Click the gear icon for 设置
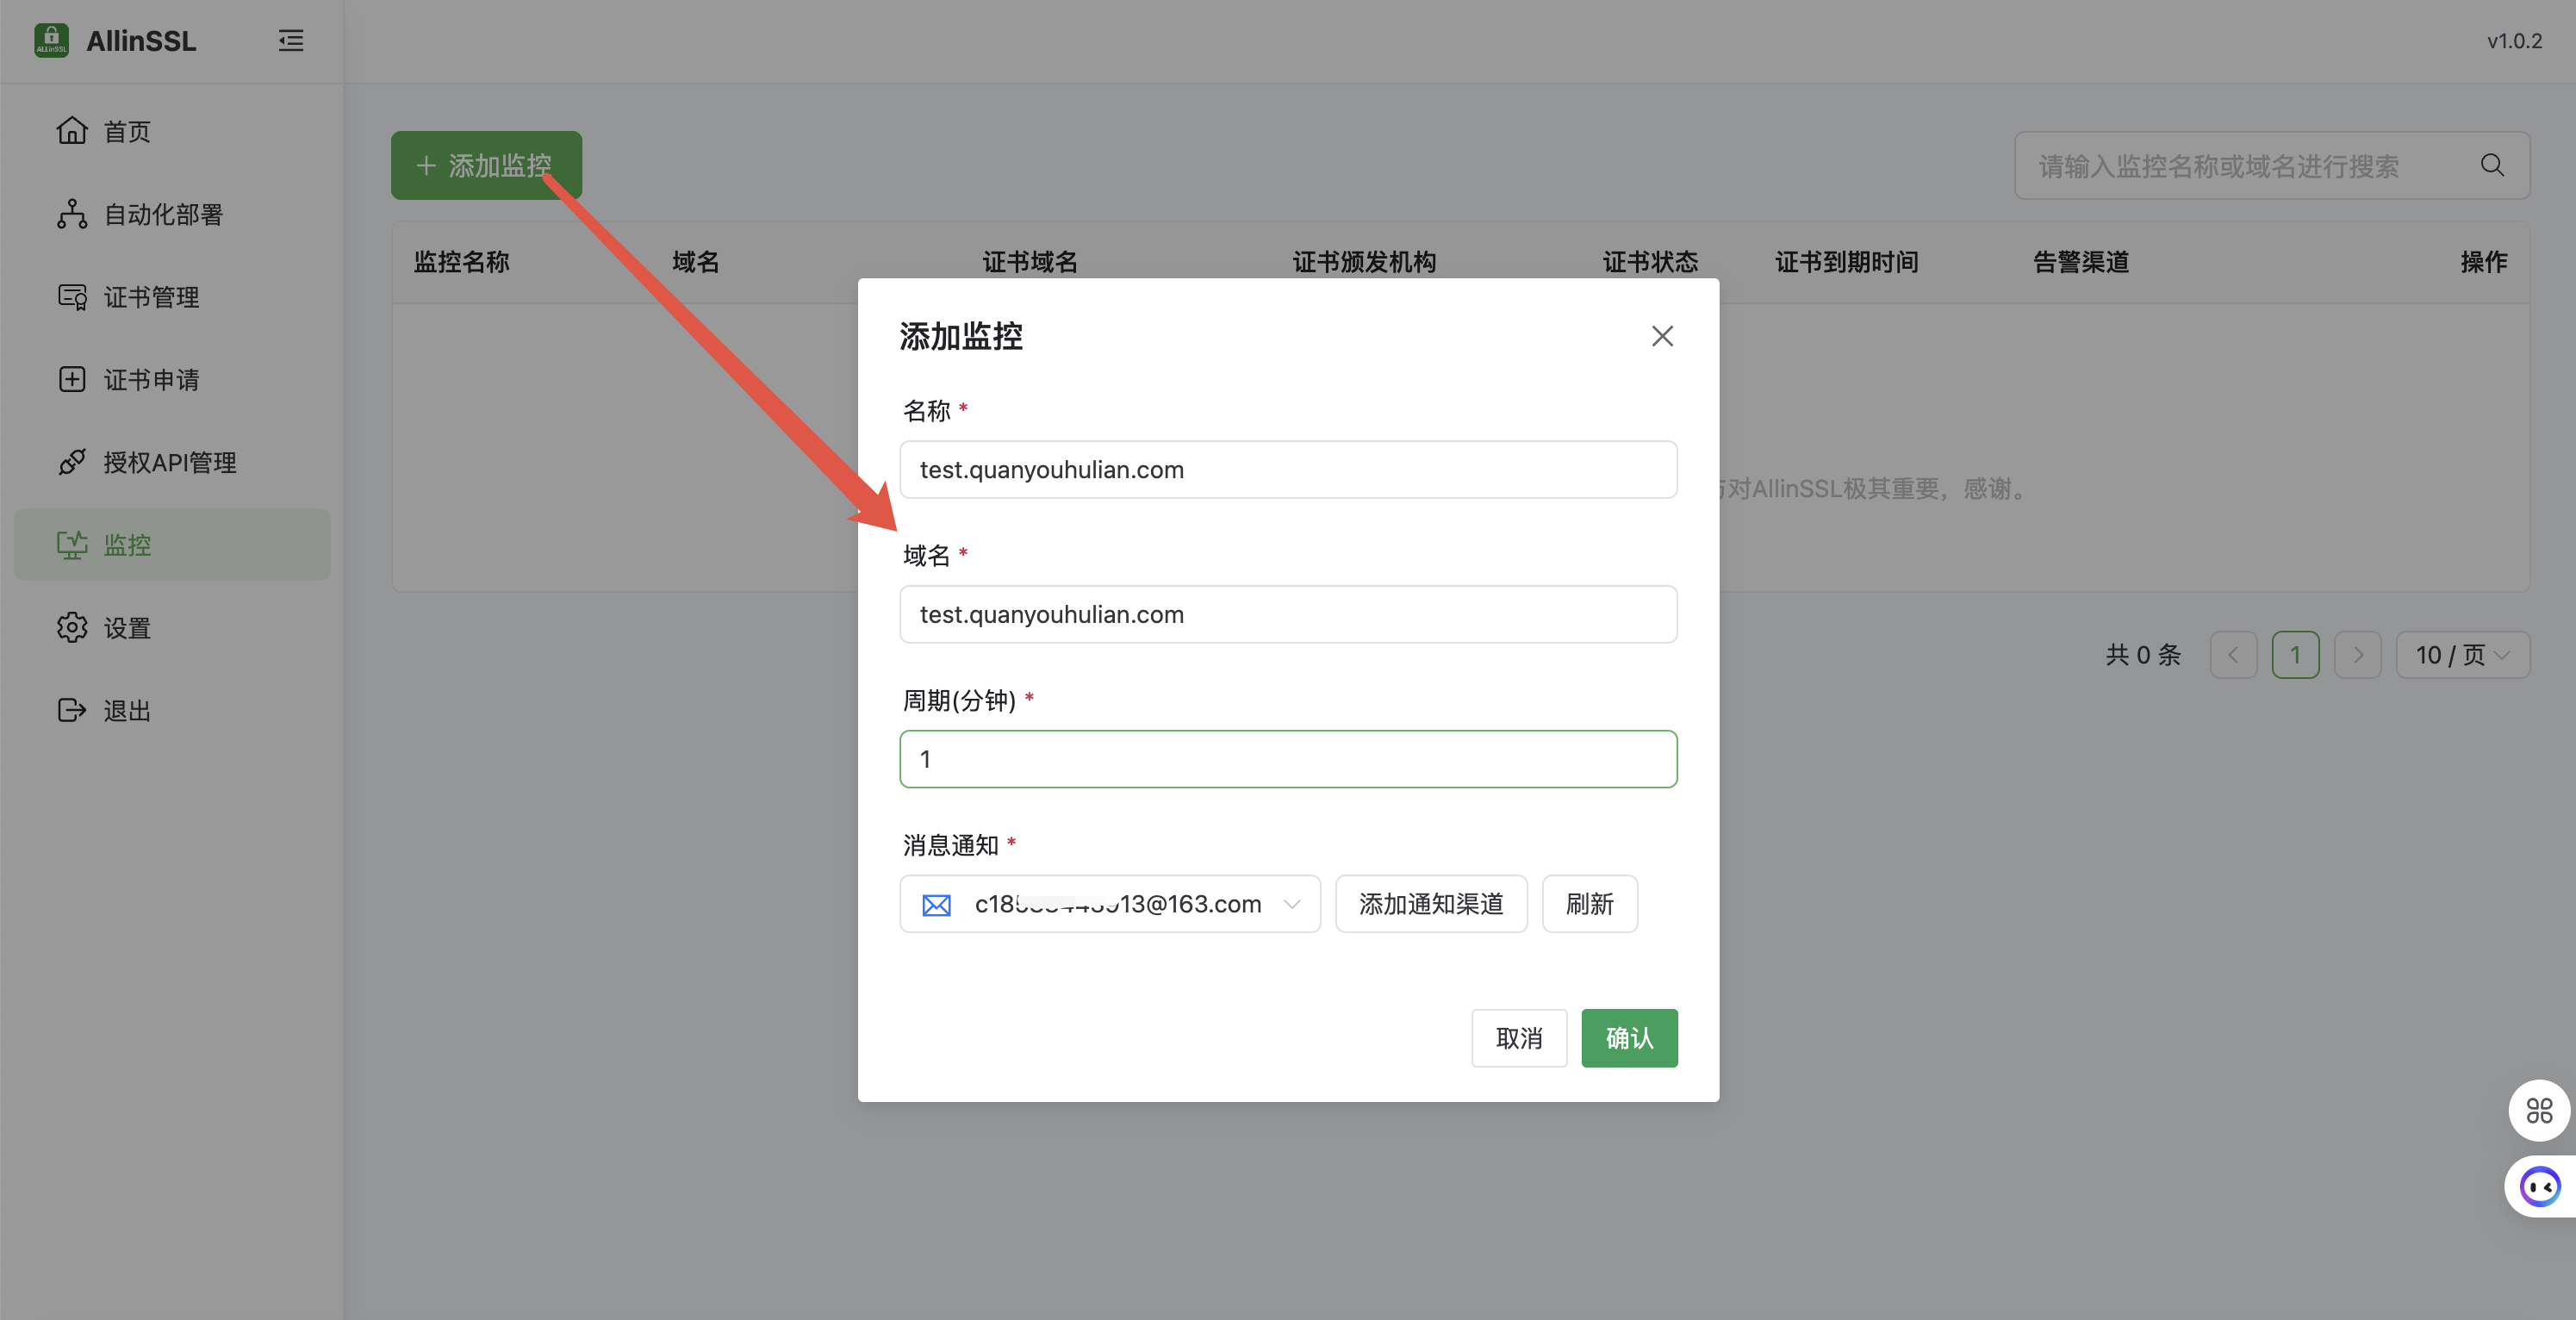 pyautogui.click(x=72, y=628)
